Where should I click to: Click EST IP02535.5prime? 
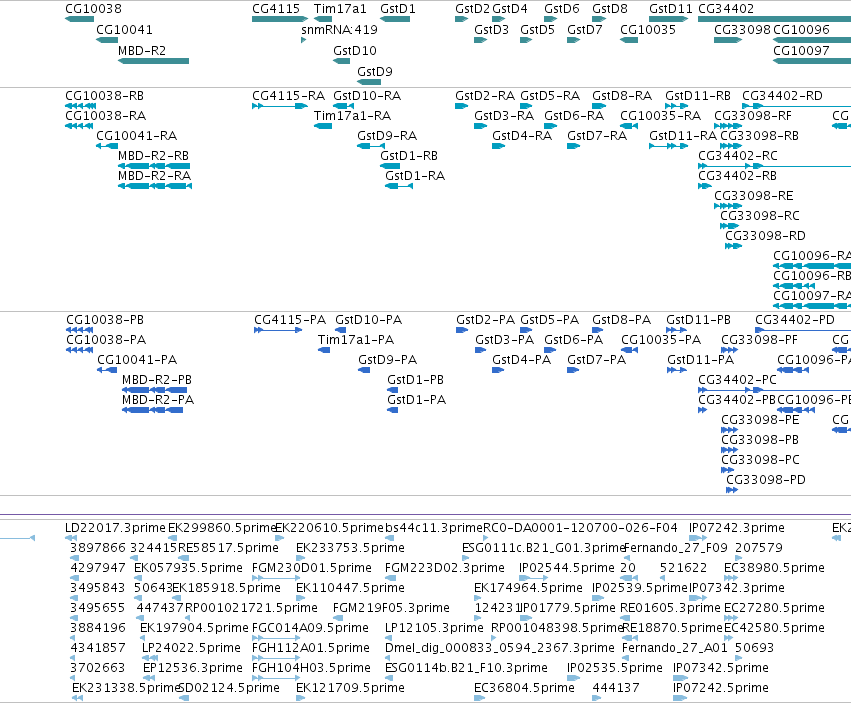click(614, 668)
